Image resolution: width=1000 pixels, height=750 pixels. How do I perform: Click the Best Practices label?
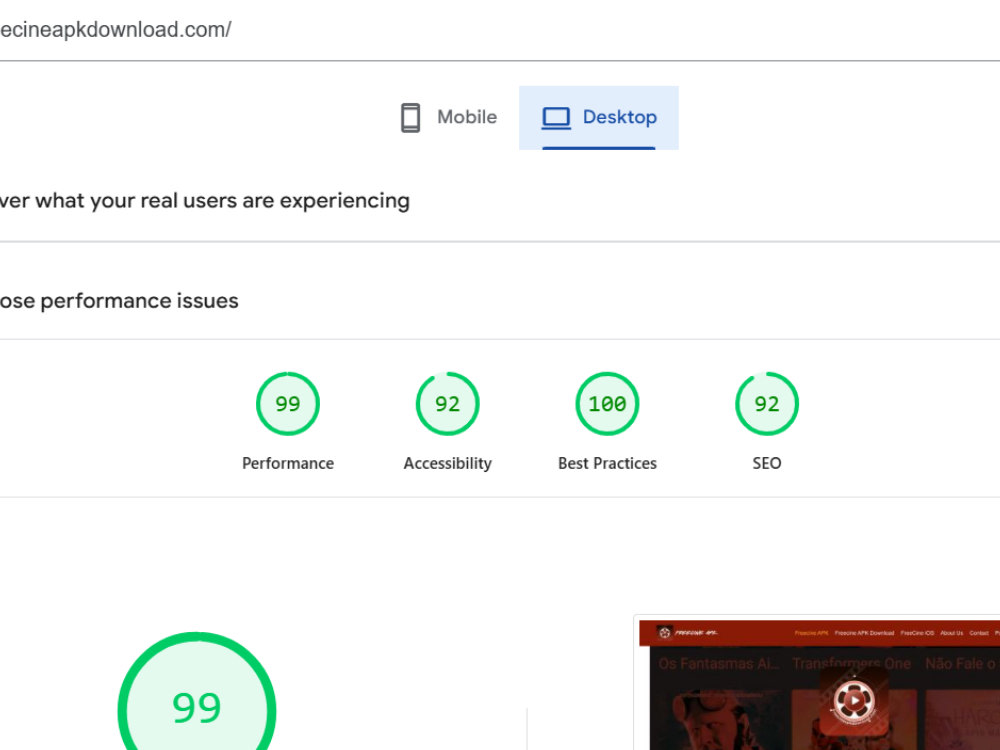(607, 463)
